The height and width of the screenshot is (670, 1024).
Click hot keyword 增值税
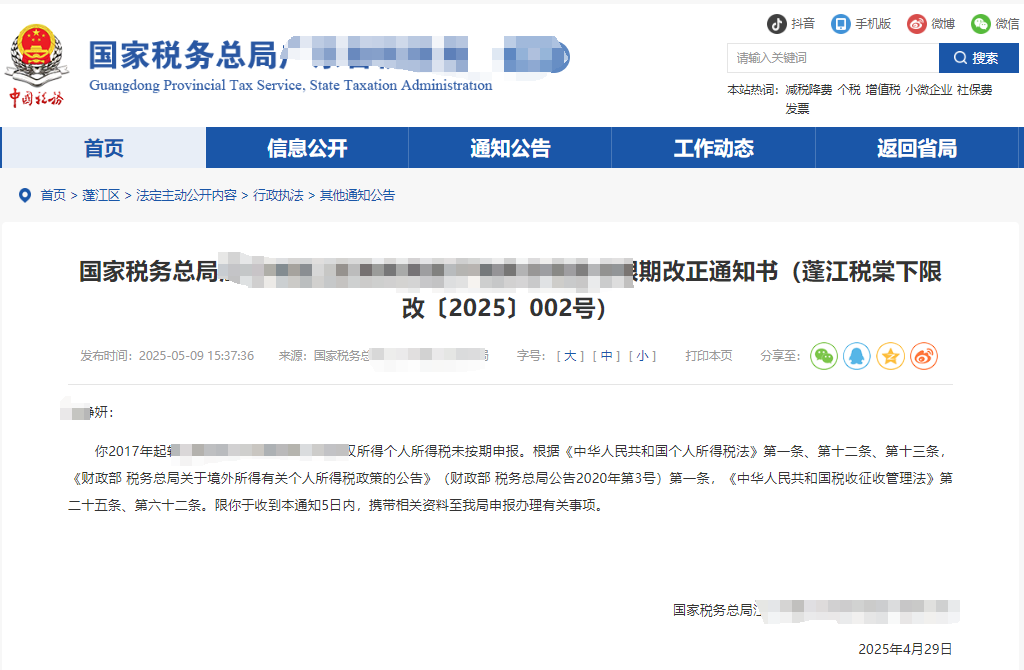coord(883,89)
